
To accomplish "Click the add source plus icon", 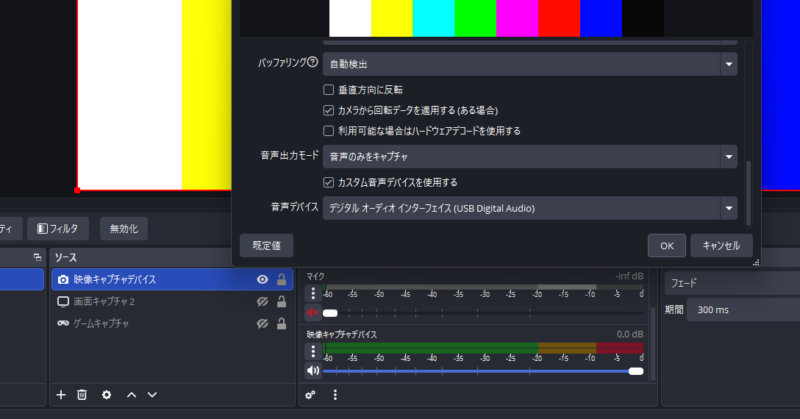I will 61,395.
